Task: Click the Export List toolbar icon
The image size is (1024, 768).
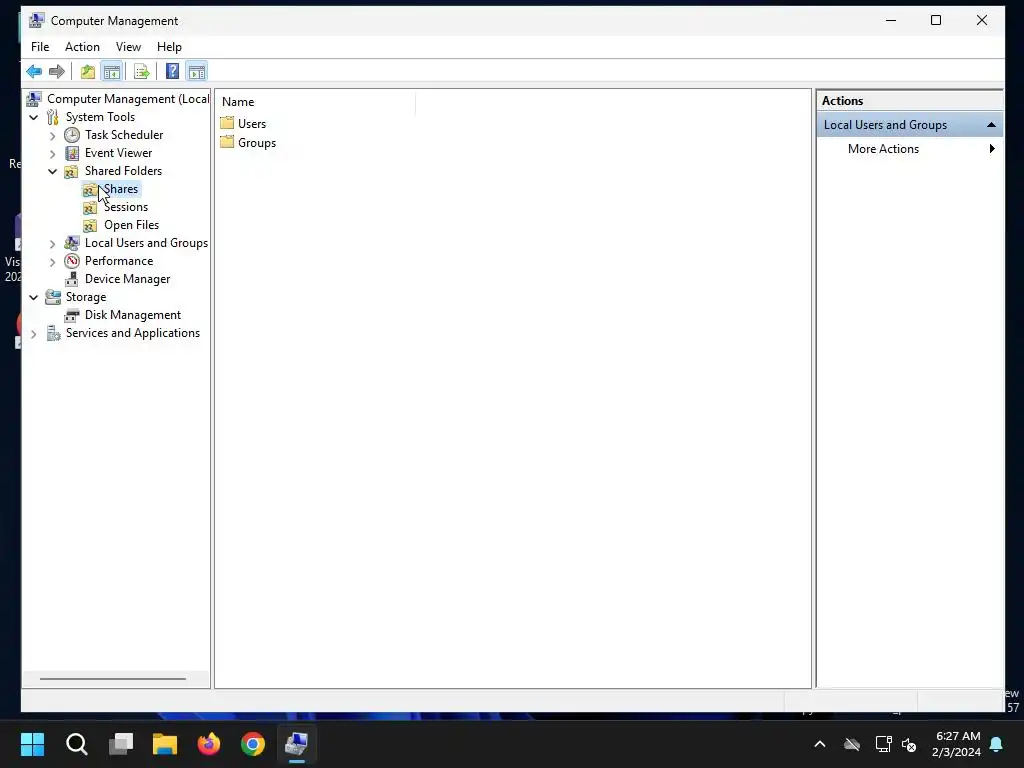Action: coord(142,71)
